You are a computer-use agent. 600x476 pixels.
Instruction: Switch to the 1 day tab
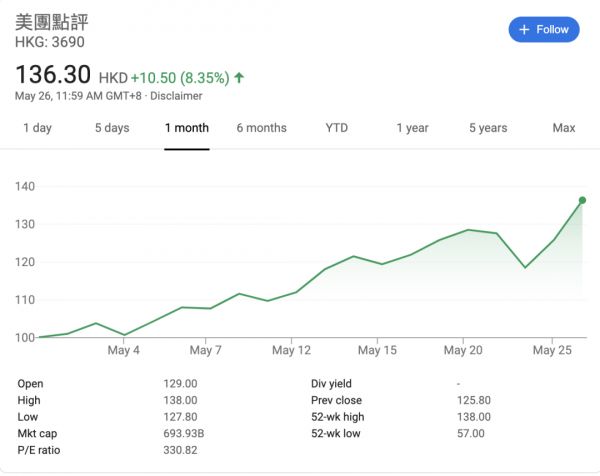37,128
